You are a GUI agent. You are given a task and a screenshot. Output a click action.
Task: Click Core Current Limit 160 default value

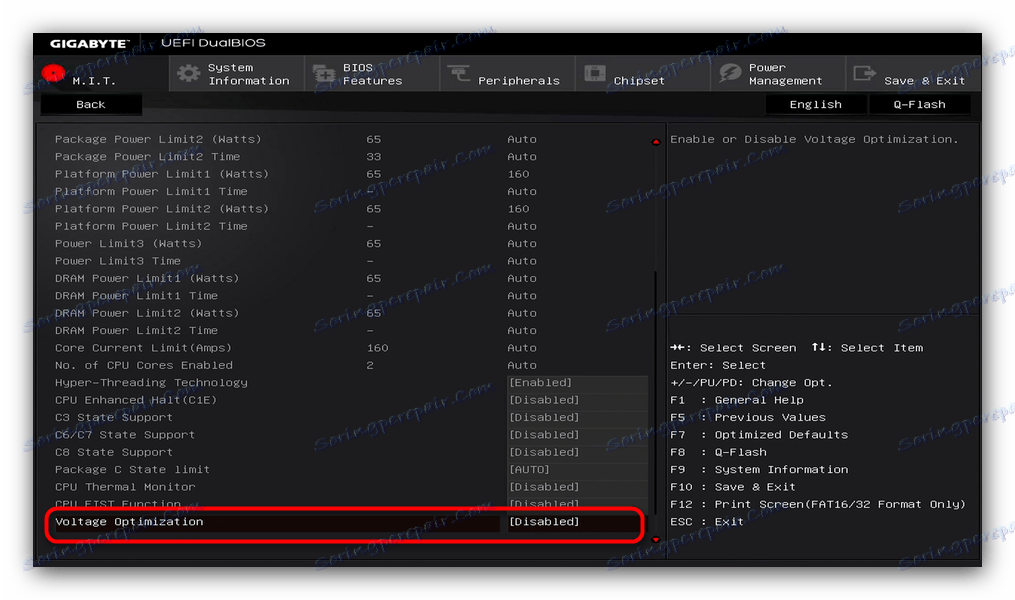click(x=377, y=348)
